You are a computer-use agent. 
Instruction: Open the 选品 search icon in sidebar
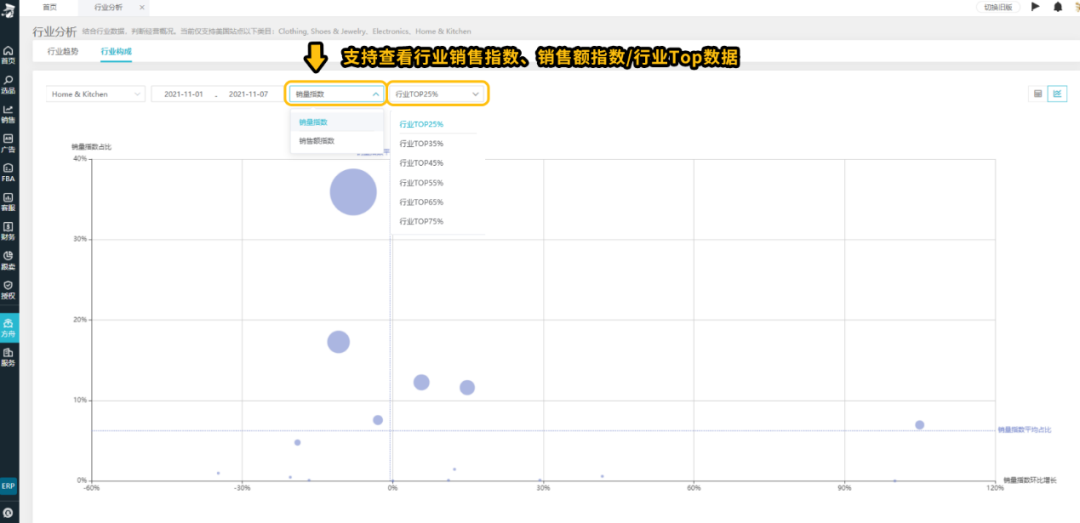point(8,83)
